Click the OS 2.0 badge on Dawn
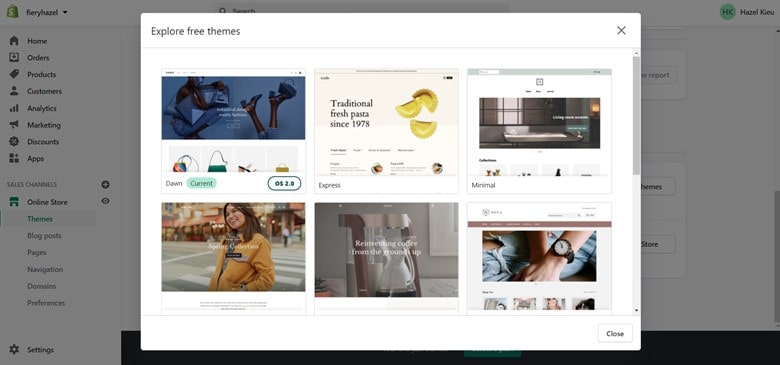 (285, 183)
